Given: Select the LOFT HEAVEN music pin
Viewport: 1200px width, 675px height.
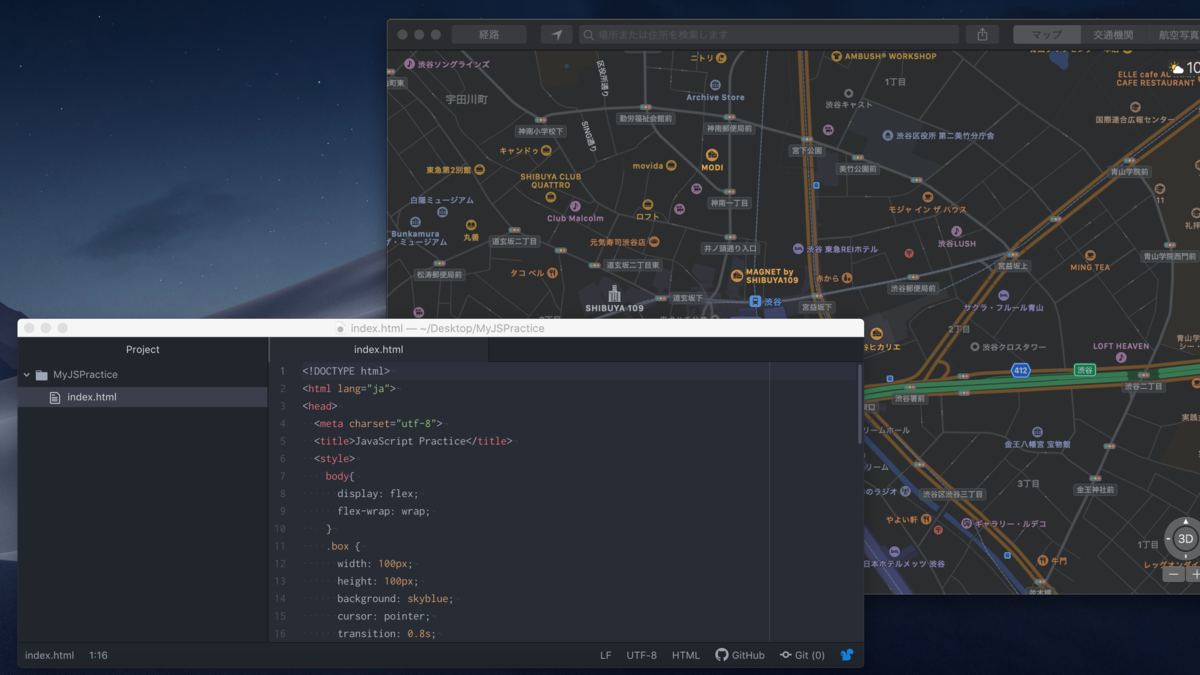Looking at the screenshot, I should coord(1121,357).
